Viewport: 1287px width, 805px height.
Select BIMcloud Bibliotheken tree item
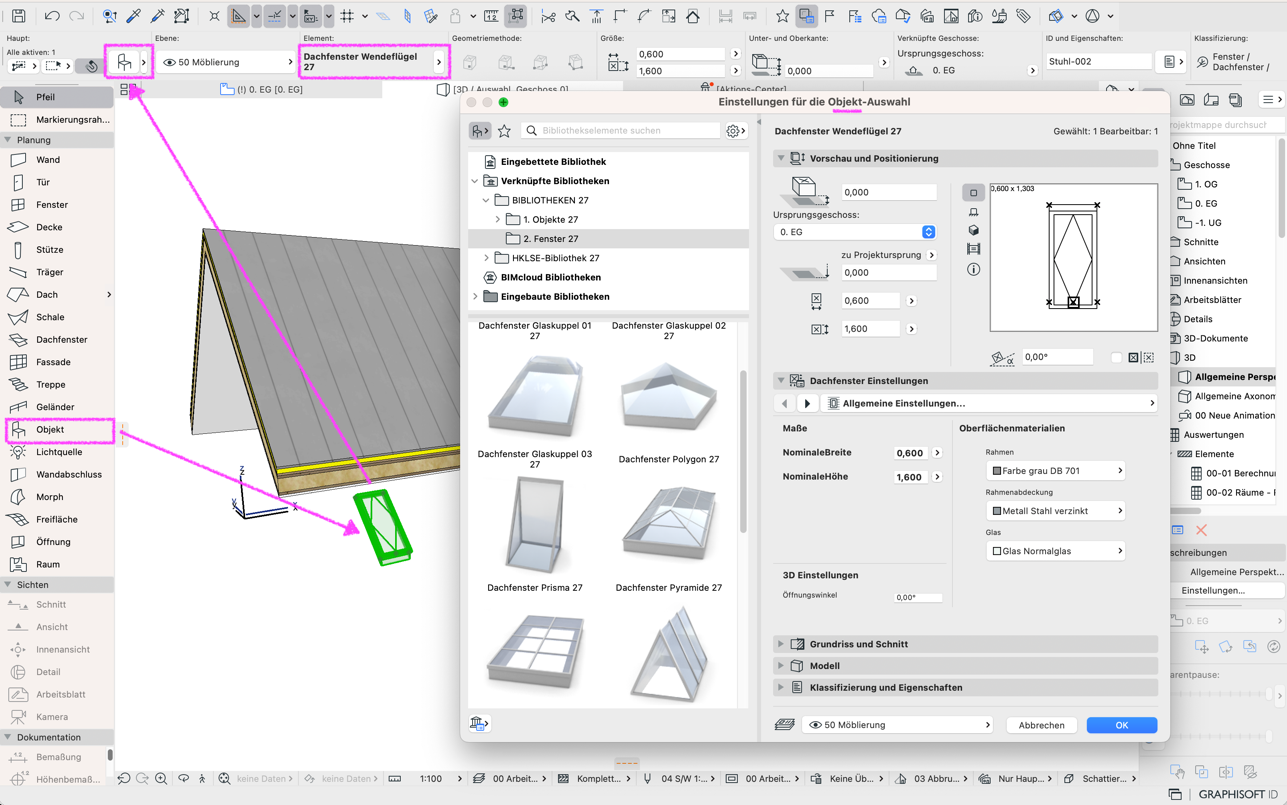point(551,278)
